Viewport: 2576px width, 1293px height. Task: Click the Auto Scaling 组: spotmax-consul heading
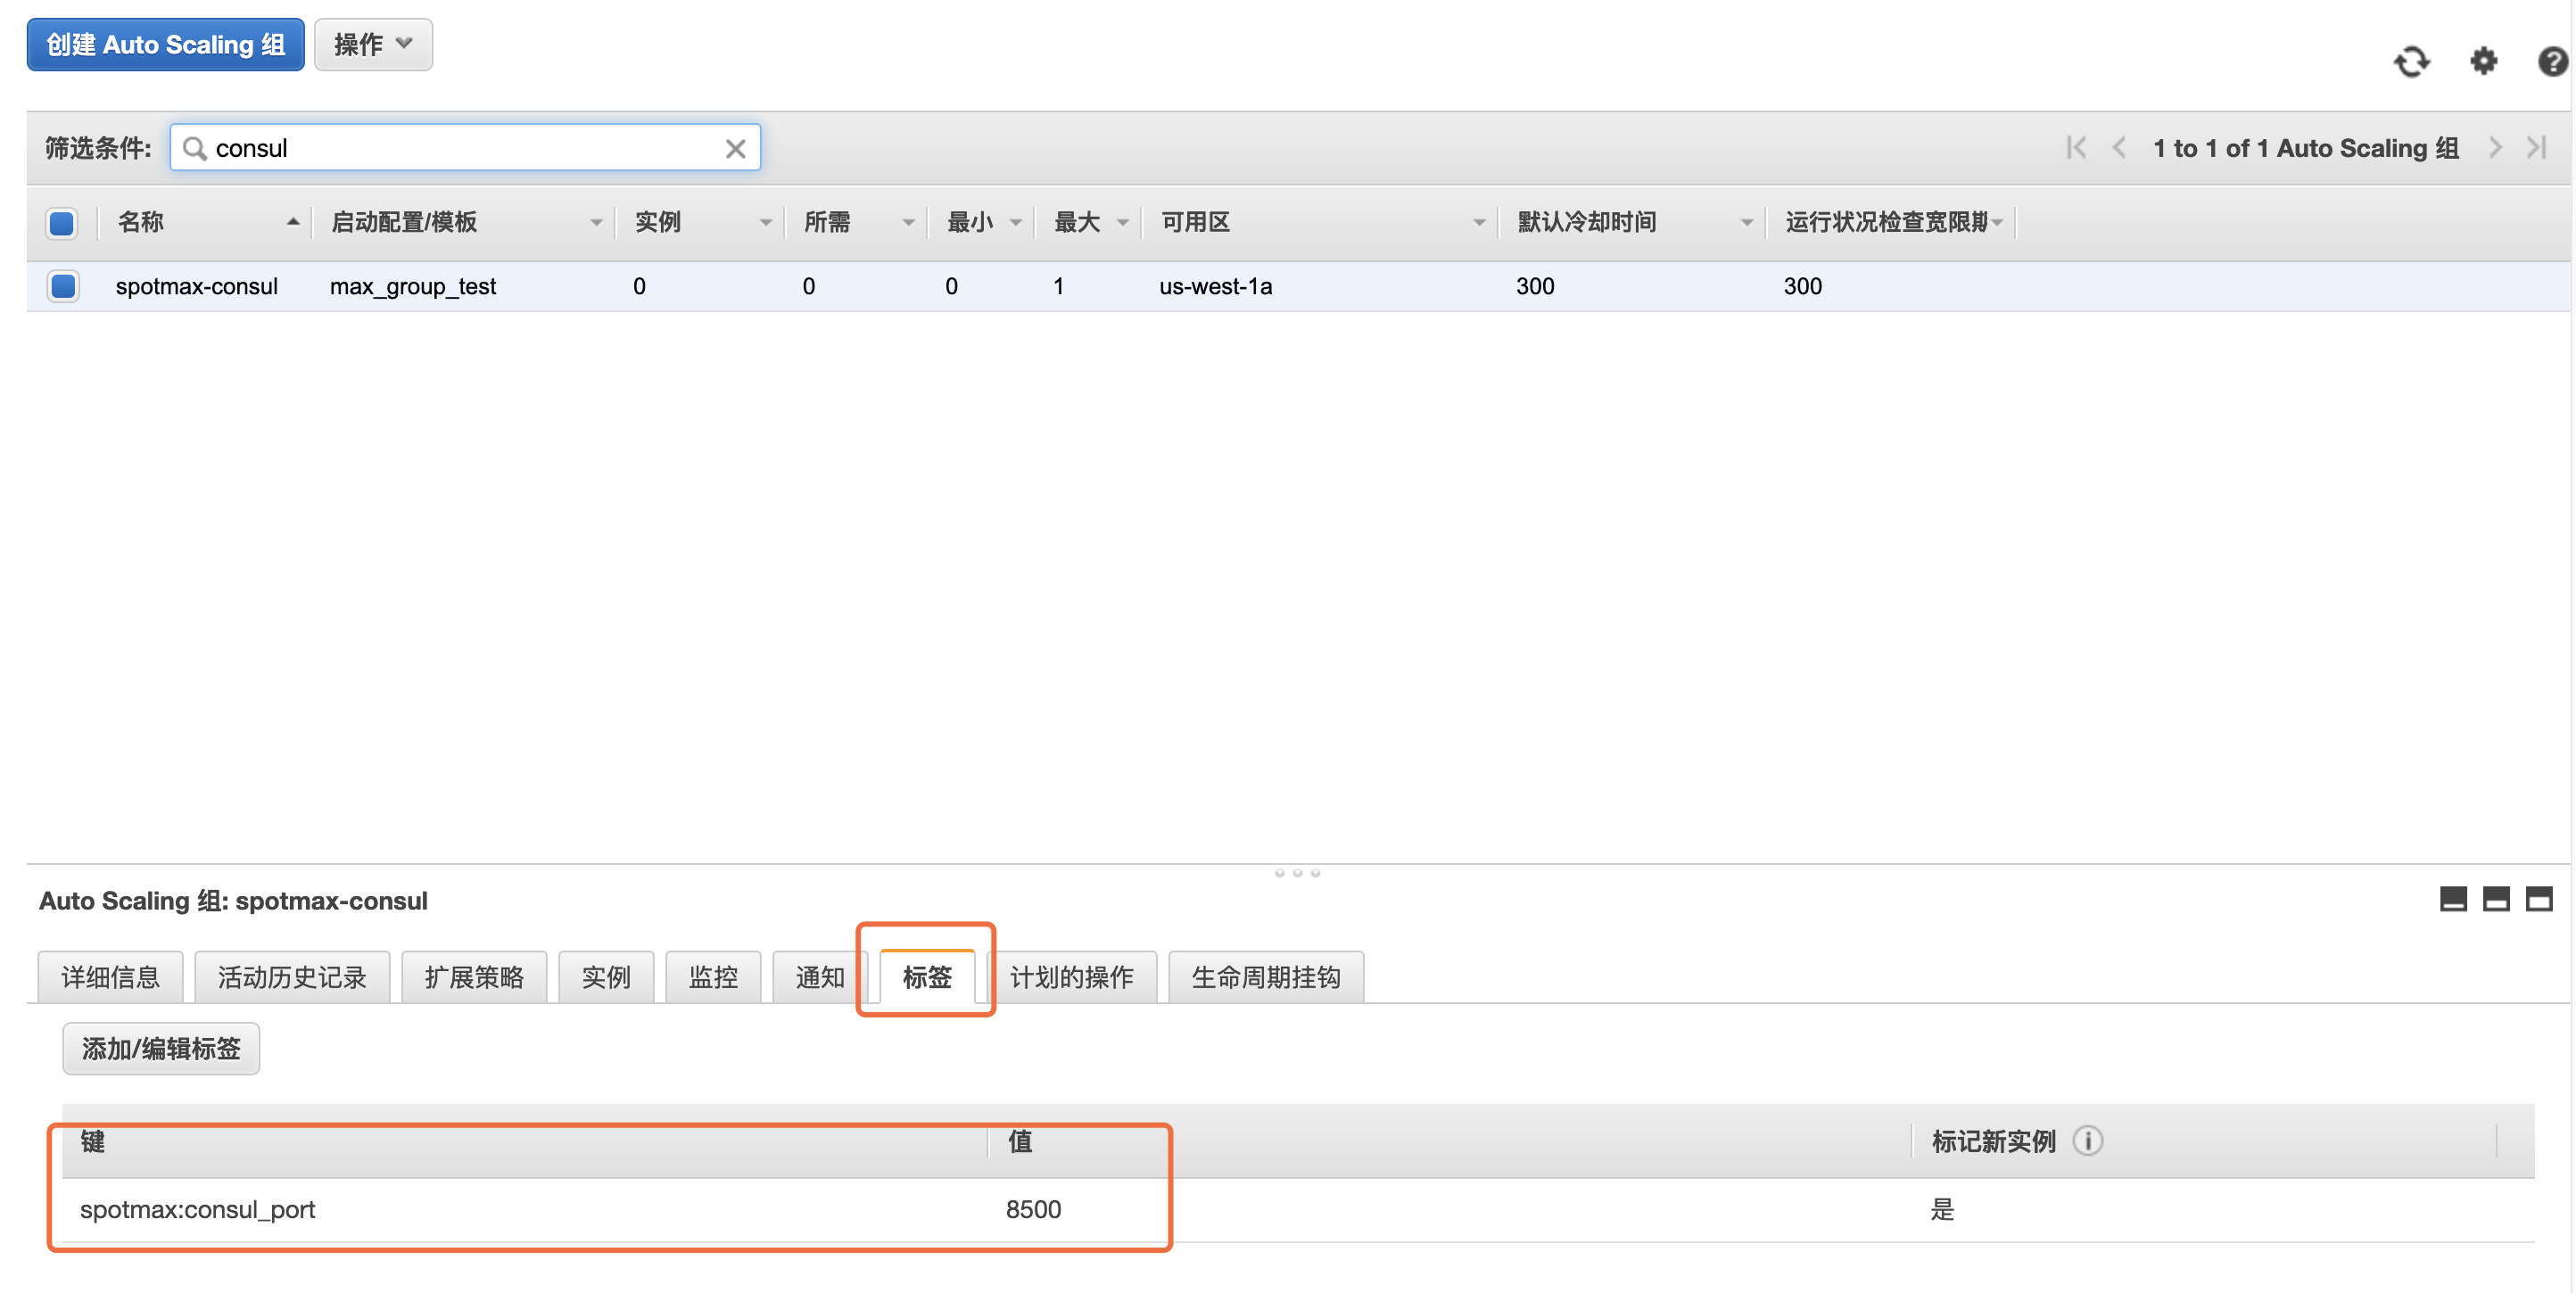[233, 901]
